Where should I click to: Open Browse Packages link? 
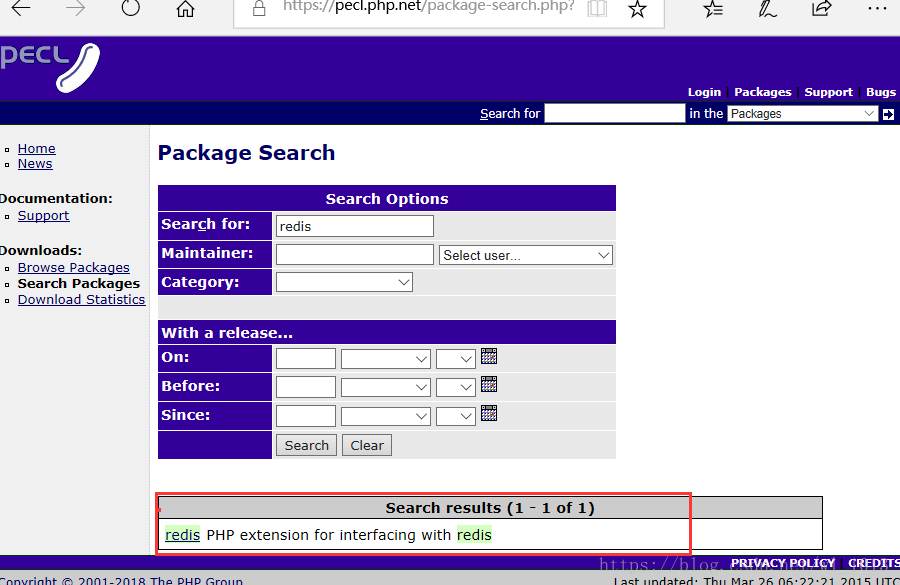coord(73,268)
